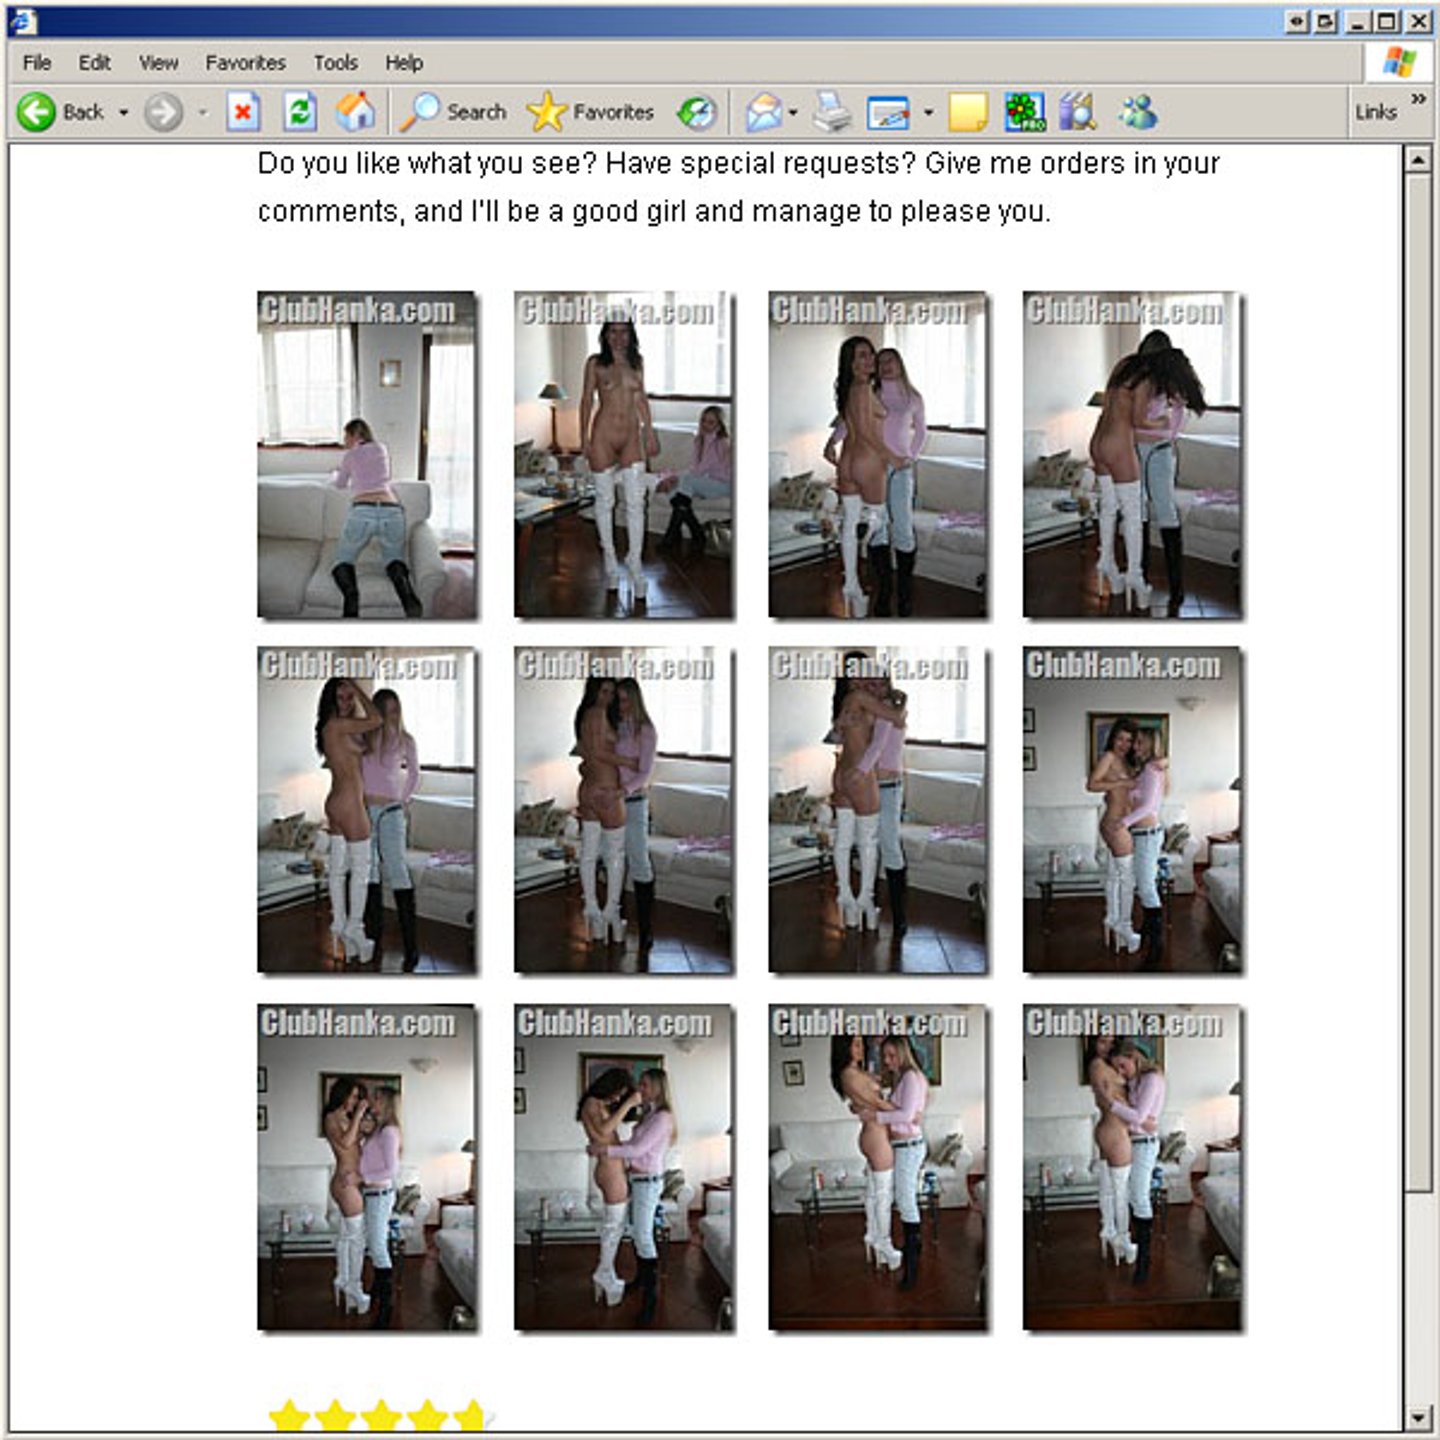The height and width of the screenshot is (1440, 1440).
Task: Click the Back navigation button
Action: (60, 112)
